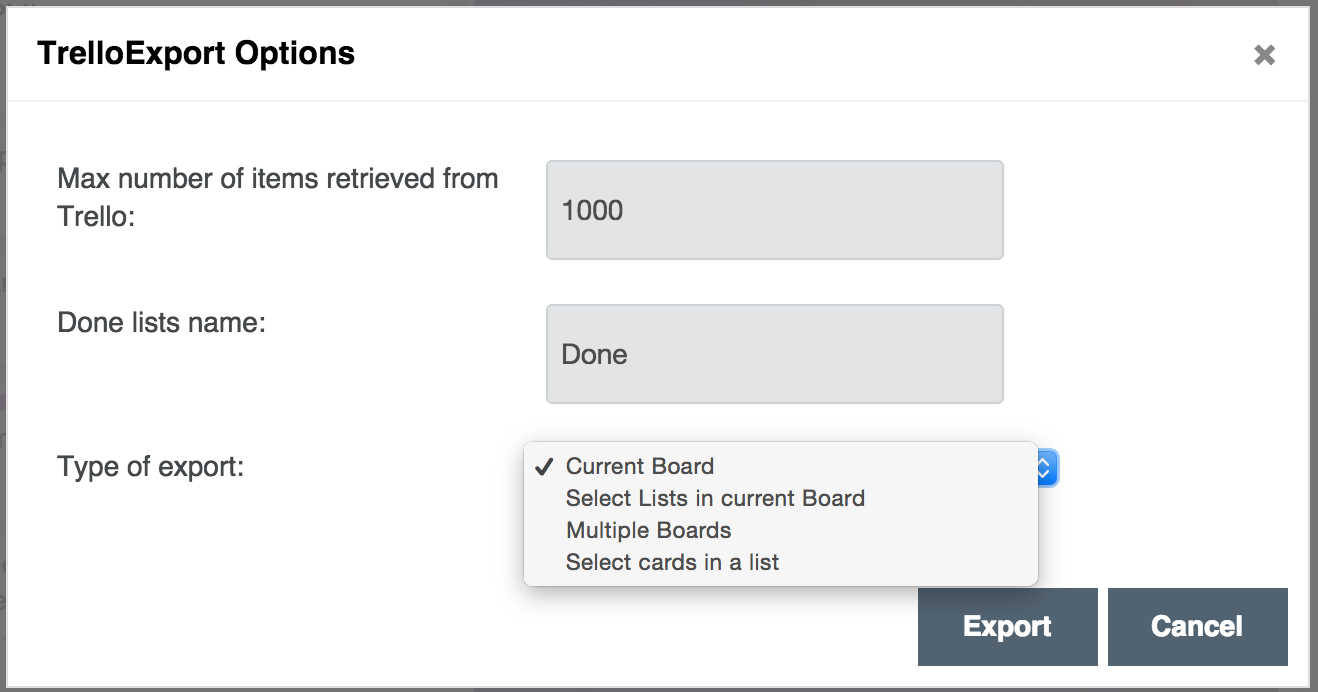This screenshot has width=1318, height=692.
Task: Confirm export with Export button
Action: coord(1007,626)
